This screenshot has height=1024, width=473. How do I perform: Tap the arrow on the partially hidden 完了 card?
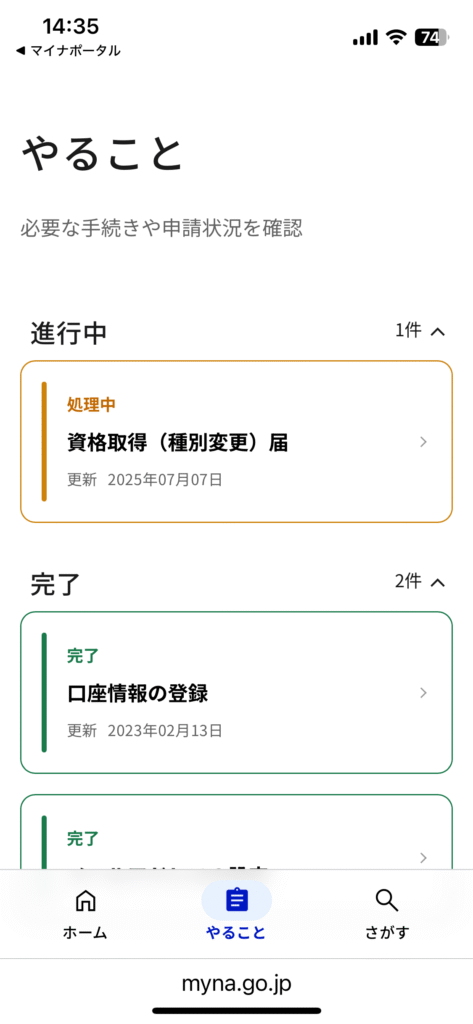423,857
